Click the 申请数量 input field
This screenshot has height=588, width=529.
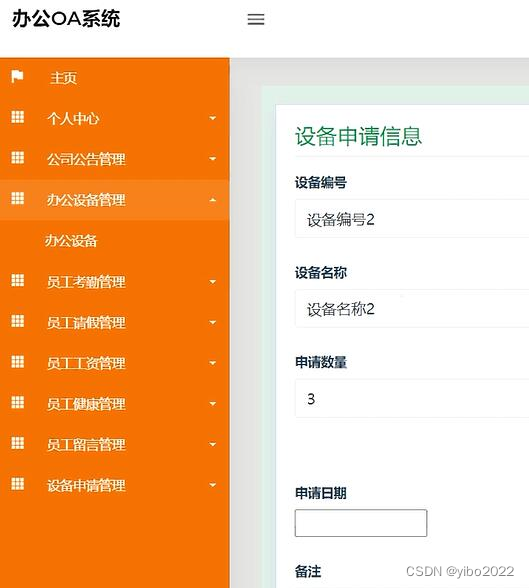click(412, 398)
